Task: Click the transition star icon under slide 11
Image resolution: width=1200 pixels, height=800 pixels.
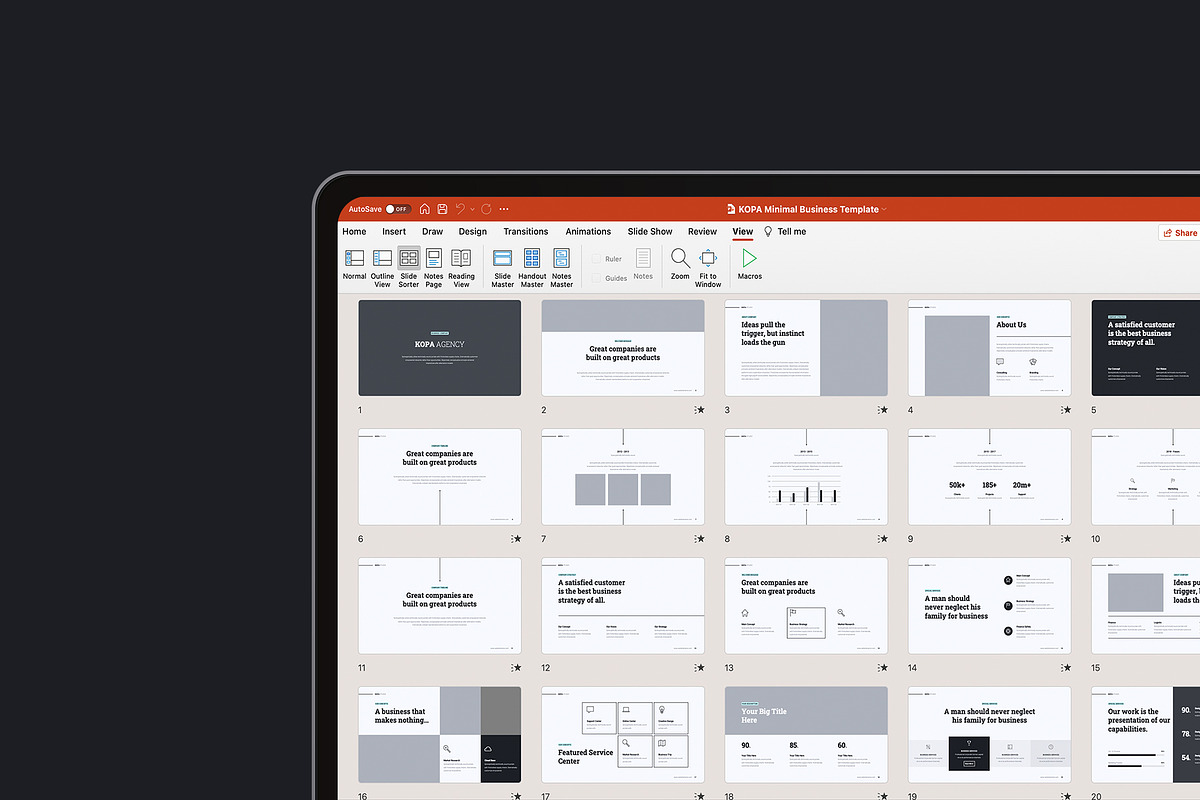Action: point(516,668)
